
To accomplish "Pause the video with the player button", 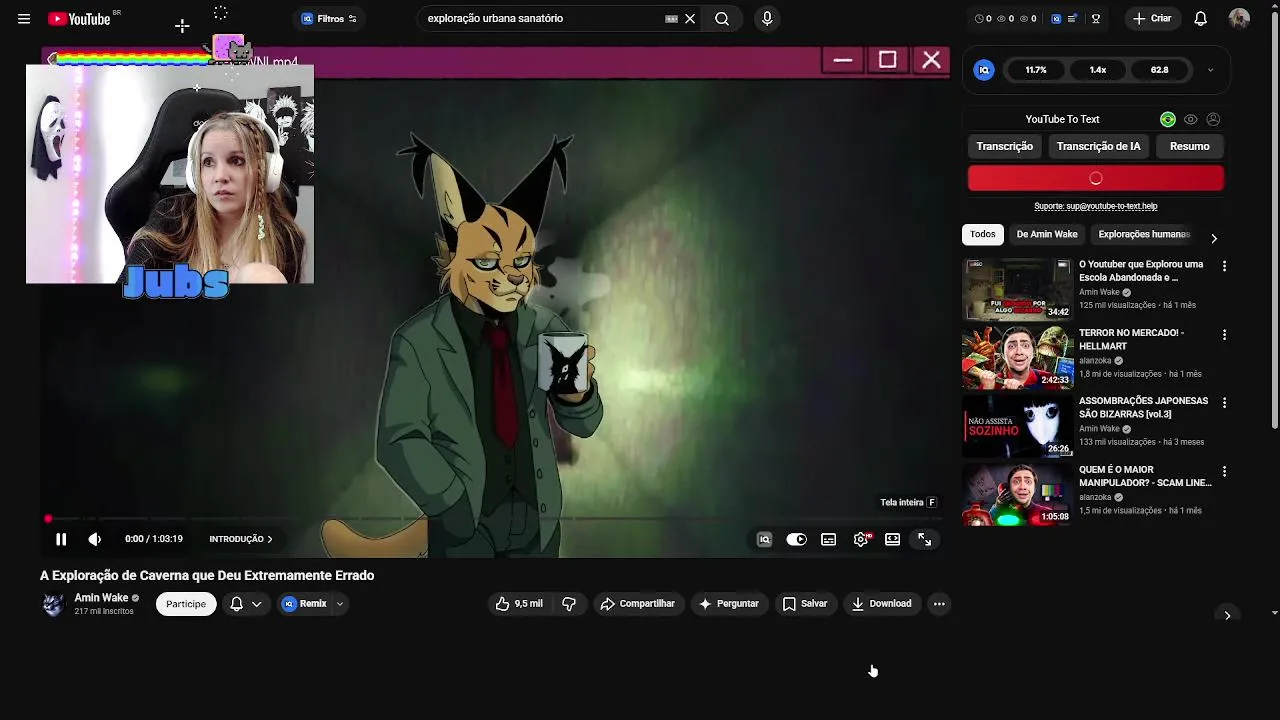I will point(61,539).
